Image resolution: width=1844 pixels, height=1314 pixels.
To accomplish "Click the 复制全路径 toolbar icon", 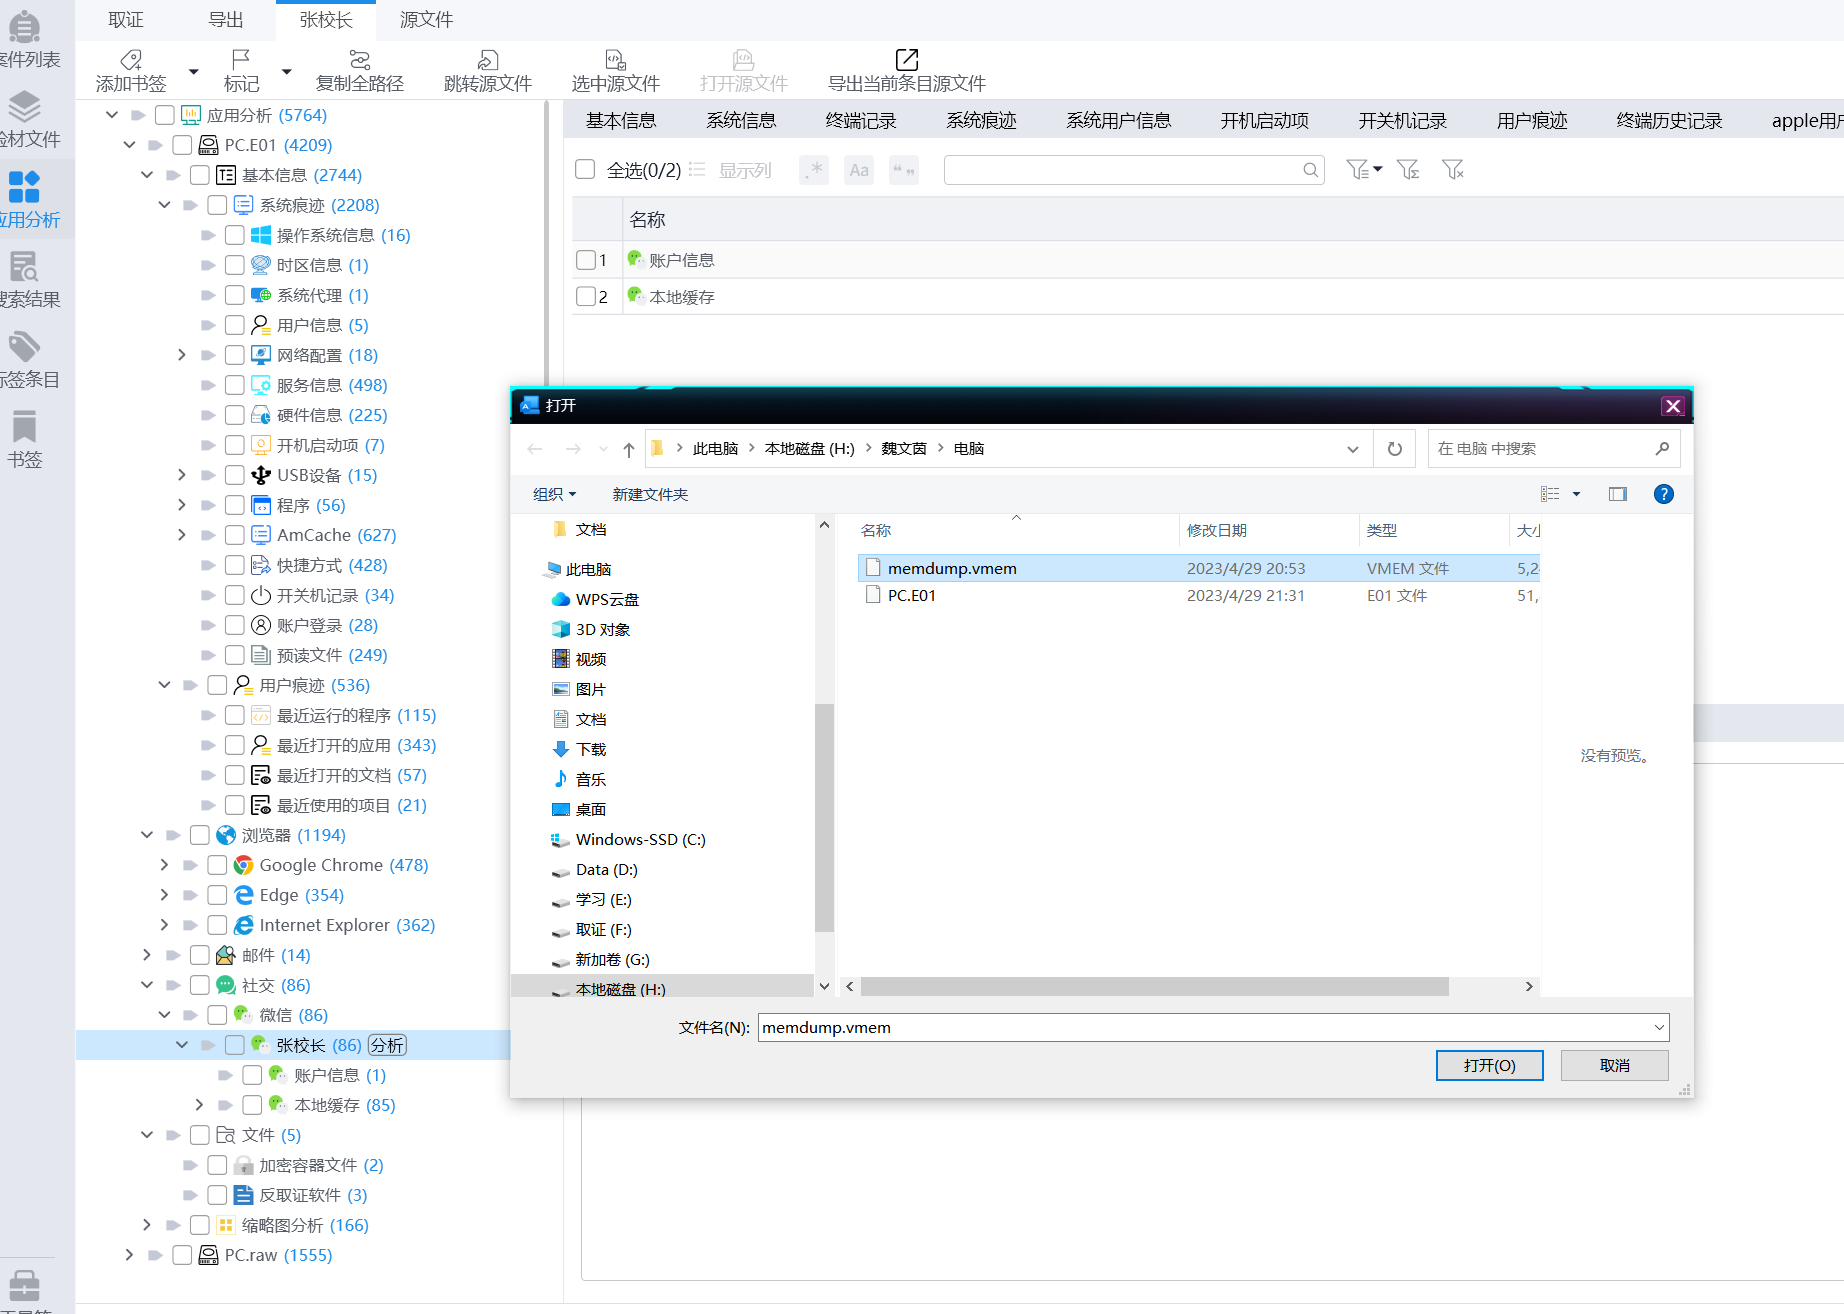I will 360,60.
